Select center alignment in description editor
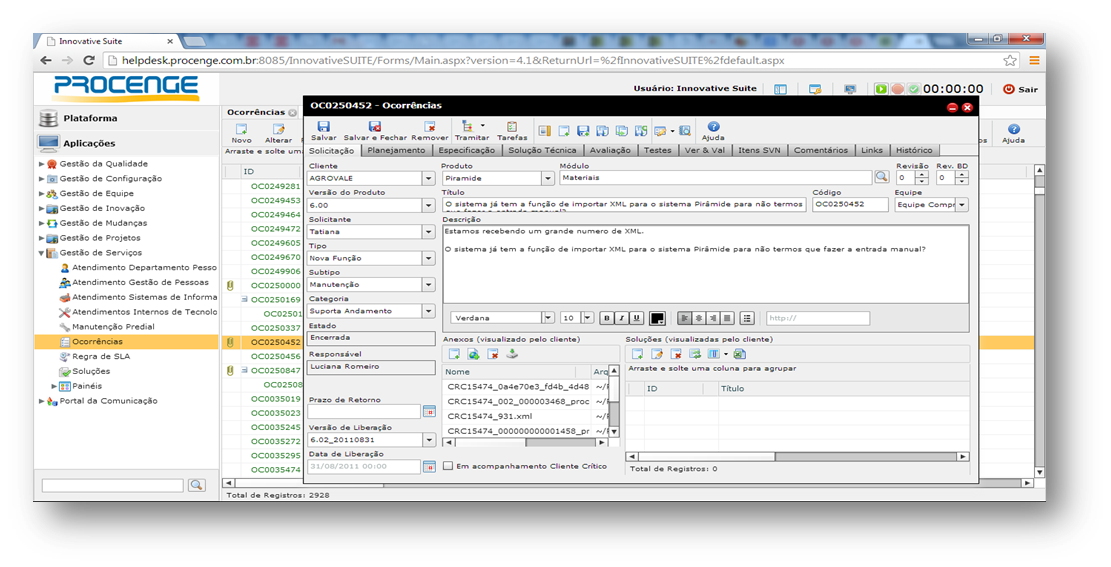The height and width of the screenshot is (567, 1111). [x=699, y=318]
